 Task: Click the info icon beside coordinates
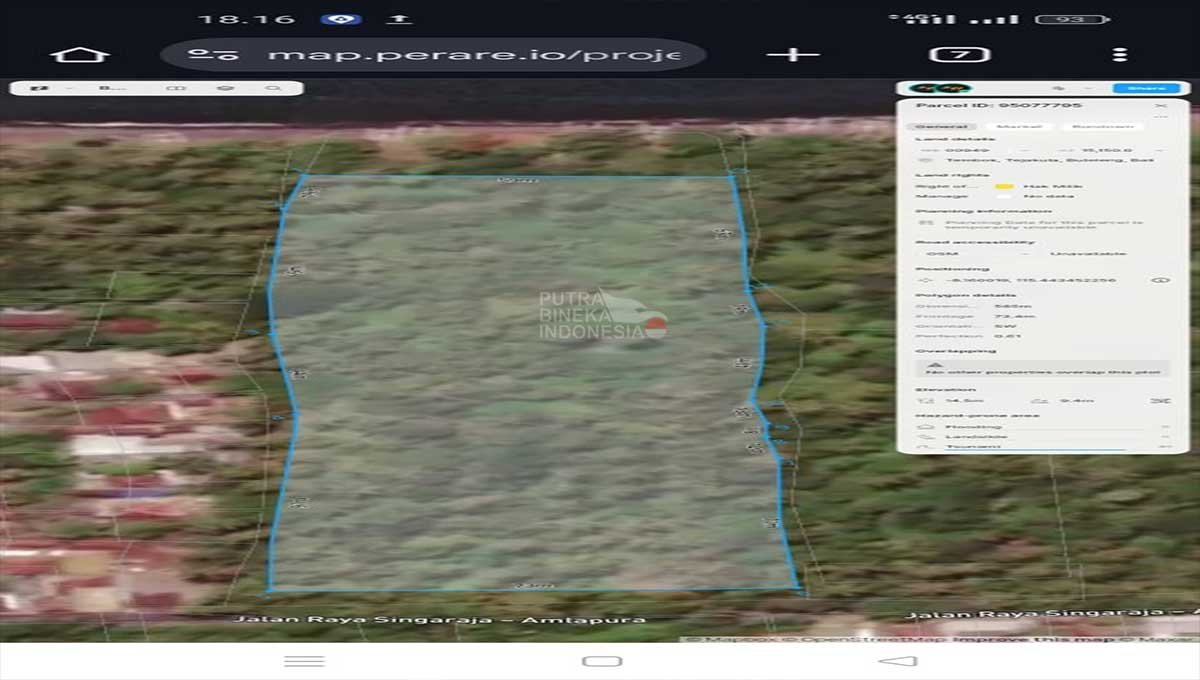(x=1160, y=280)
